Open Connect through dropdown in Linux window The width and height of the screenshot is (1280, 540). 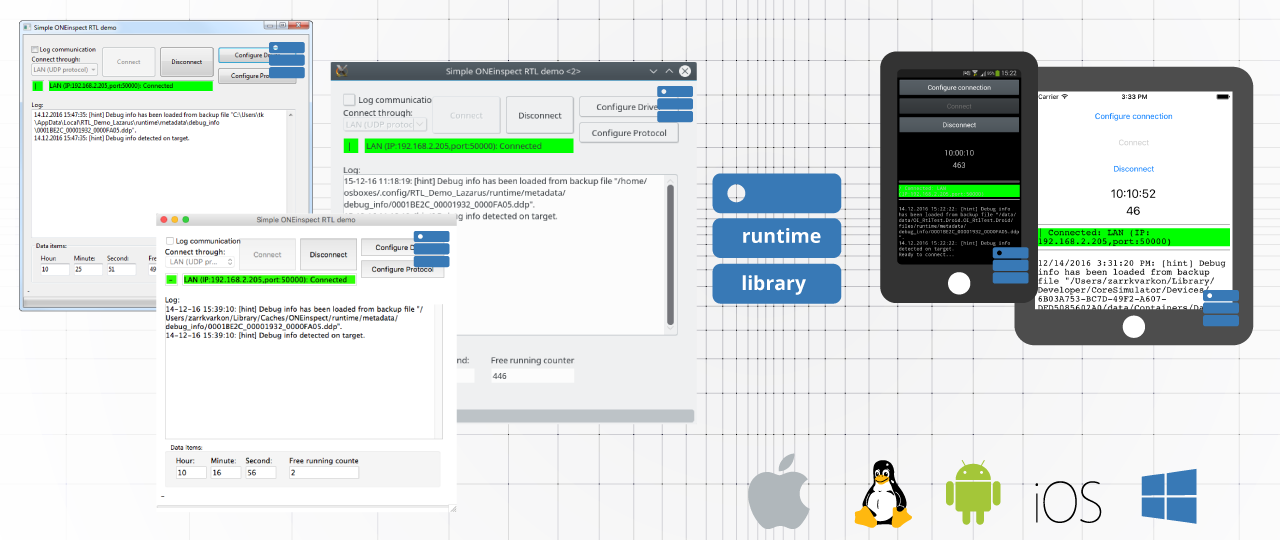385,125
